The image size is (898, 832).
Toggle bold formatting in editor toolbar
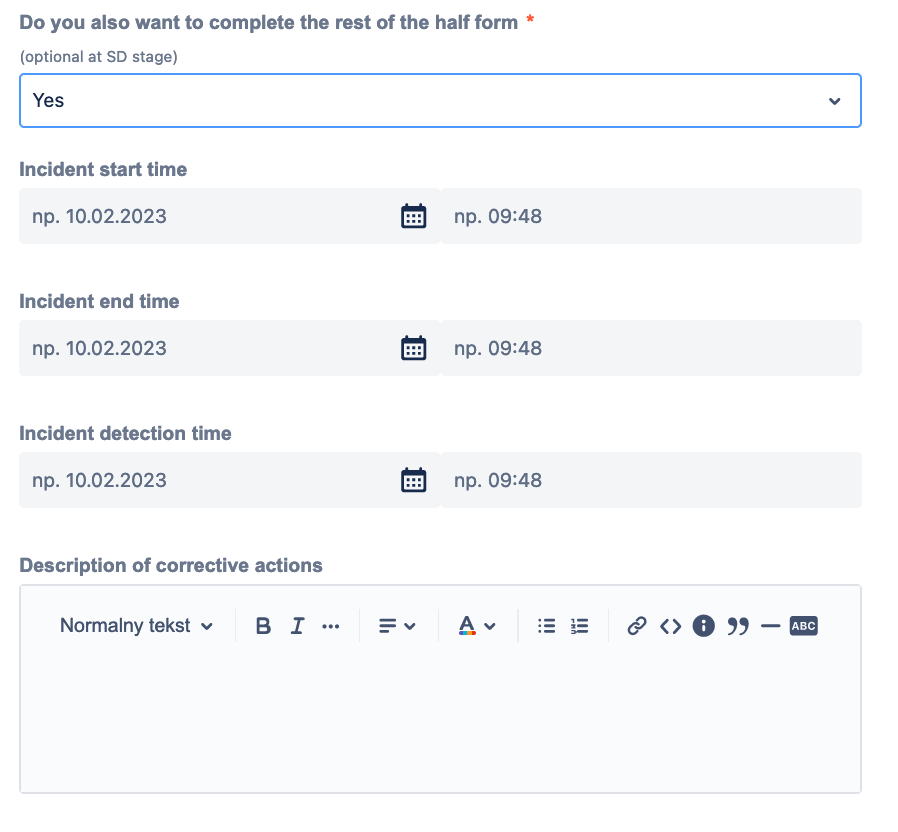263,626
